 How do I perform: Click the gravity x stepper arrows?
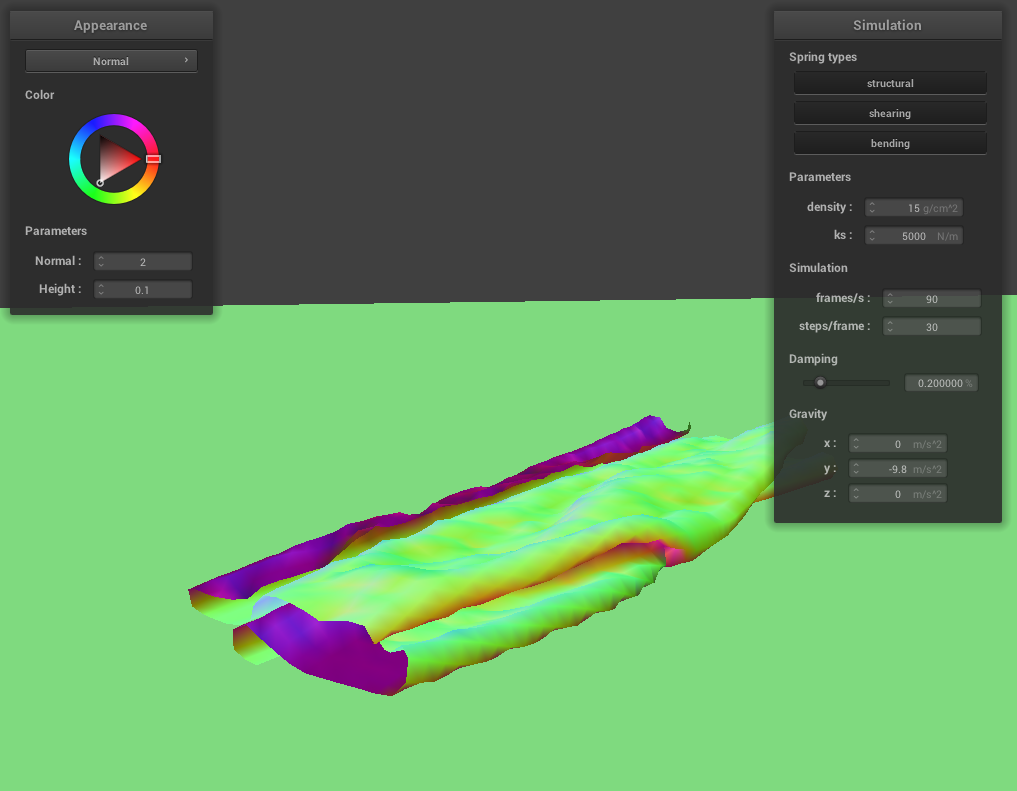point(856,443)
